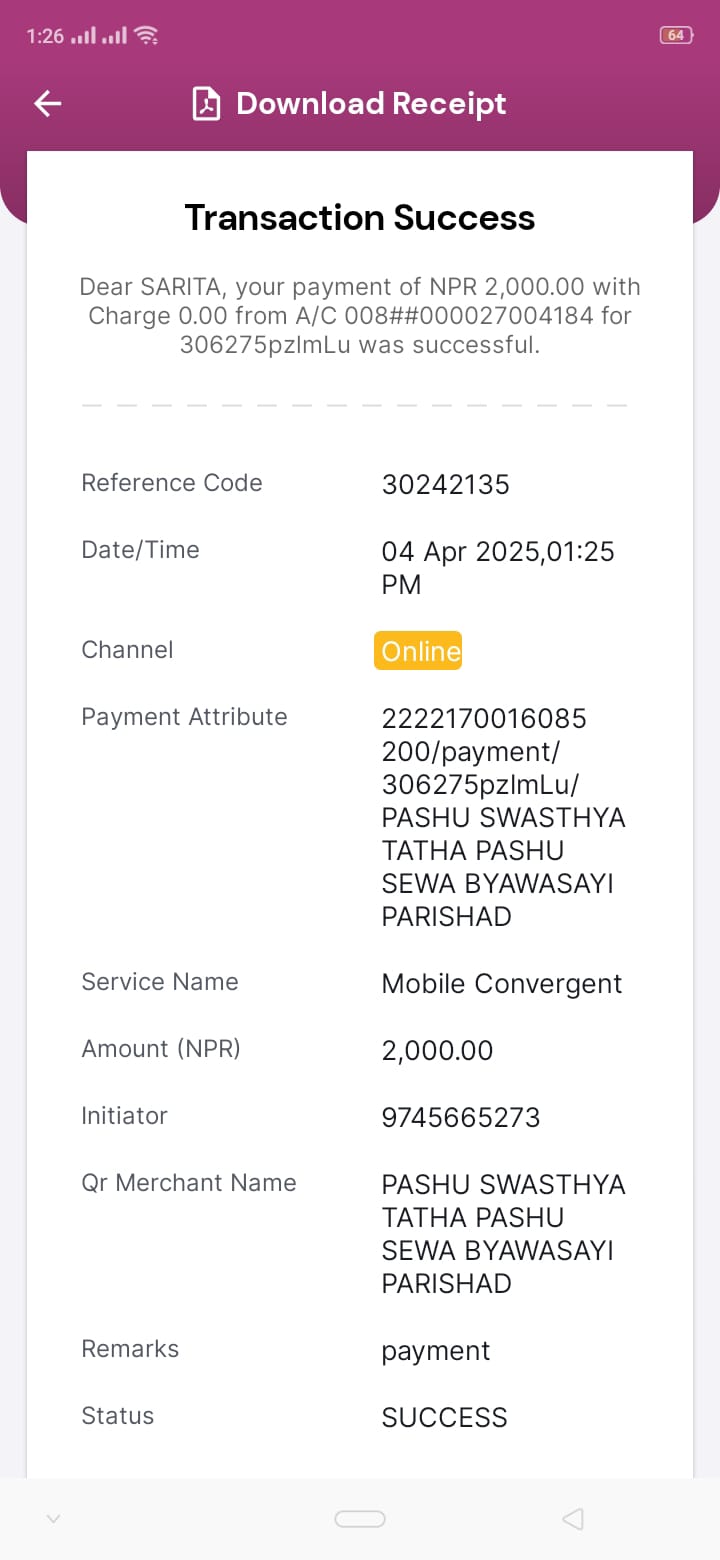Tap the yellow Online channel badge

coord(418,651)
